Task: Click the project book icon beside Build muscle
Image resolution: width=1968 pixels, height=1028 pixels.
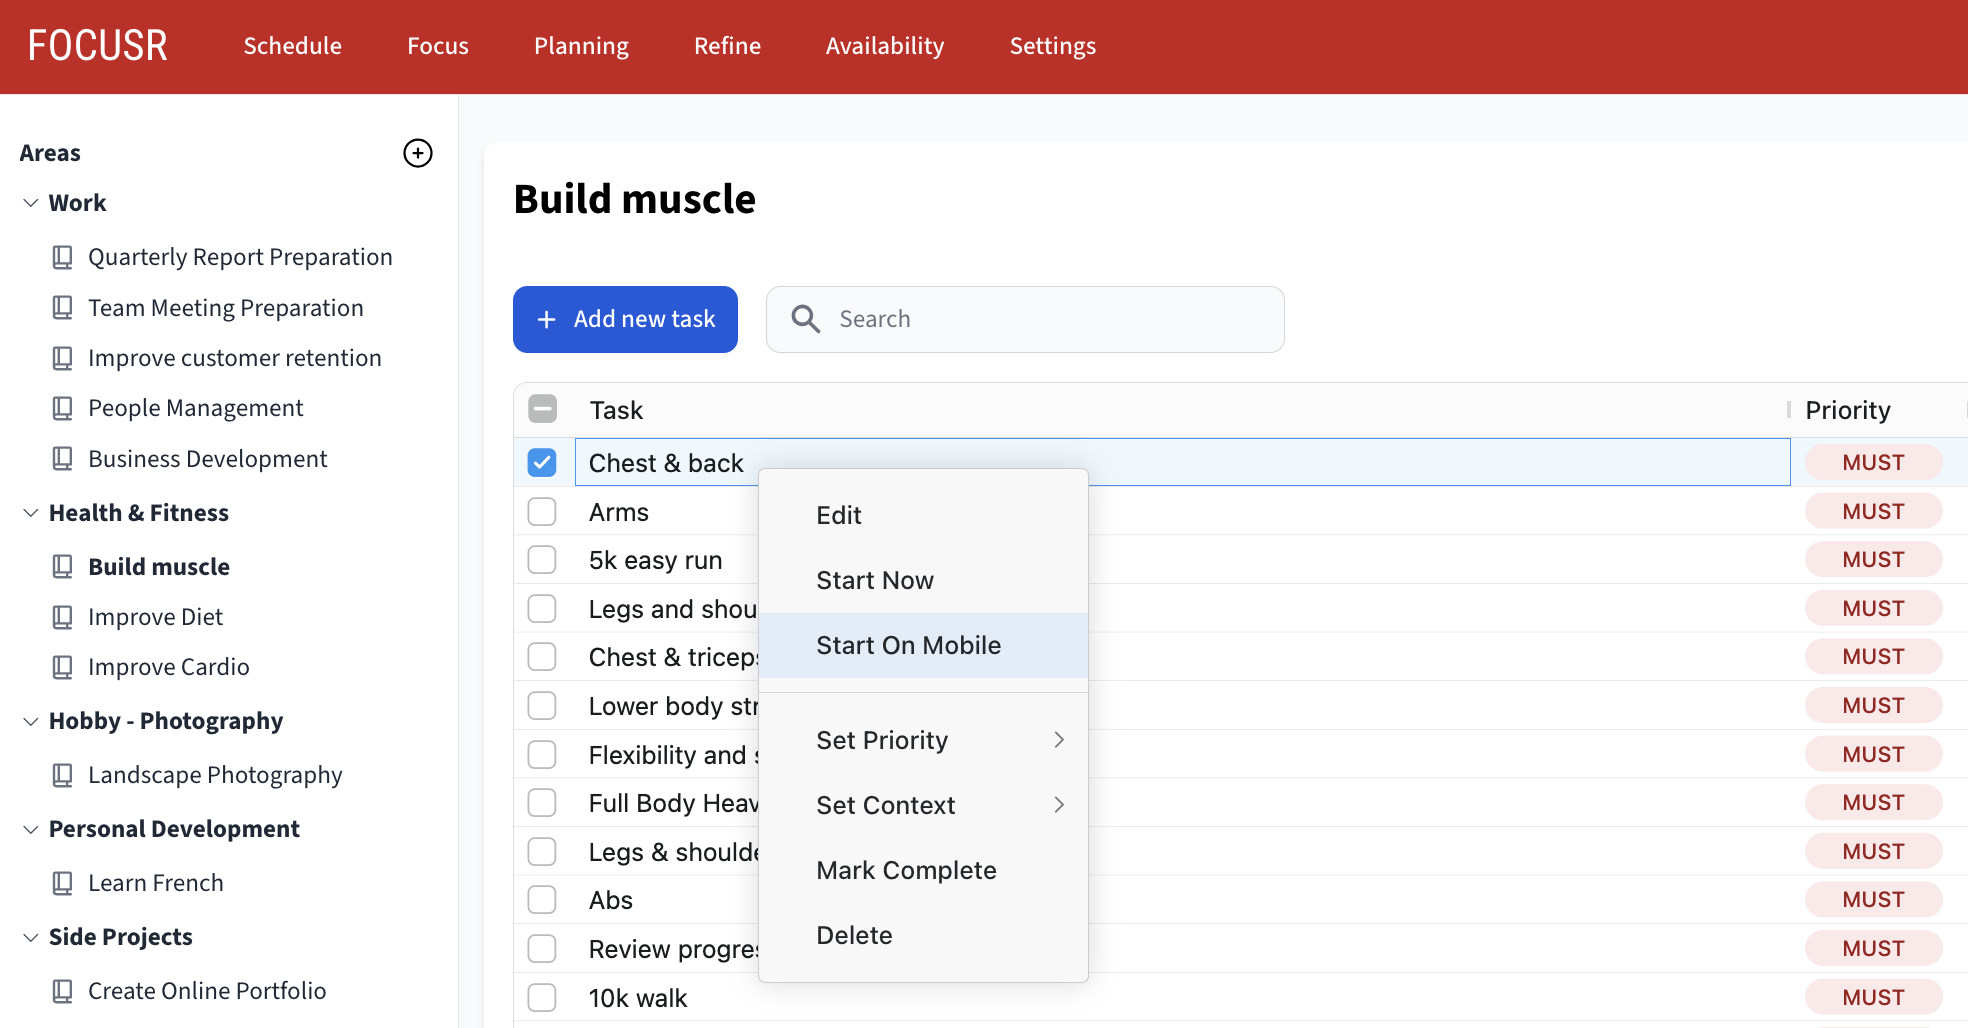Action: [x=63, y=566]
